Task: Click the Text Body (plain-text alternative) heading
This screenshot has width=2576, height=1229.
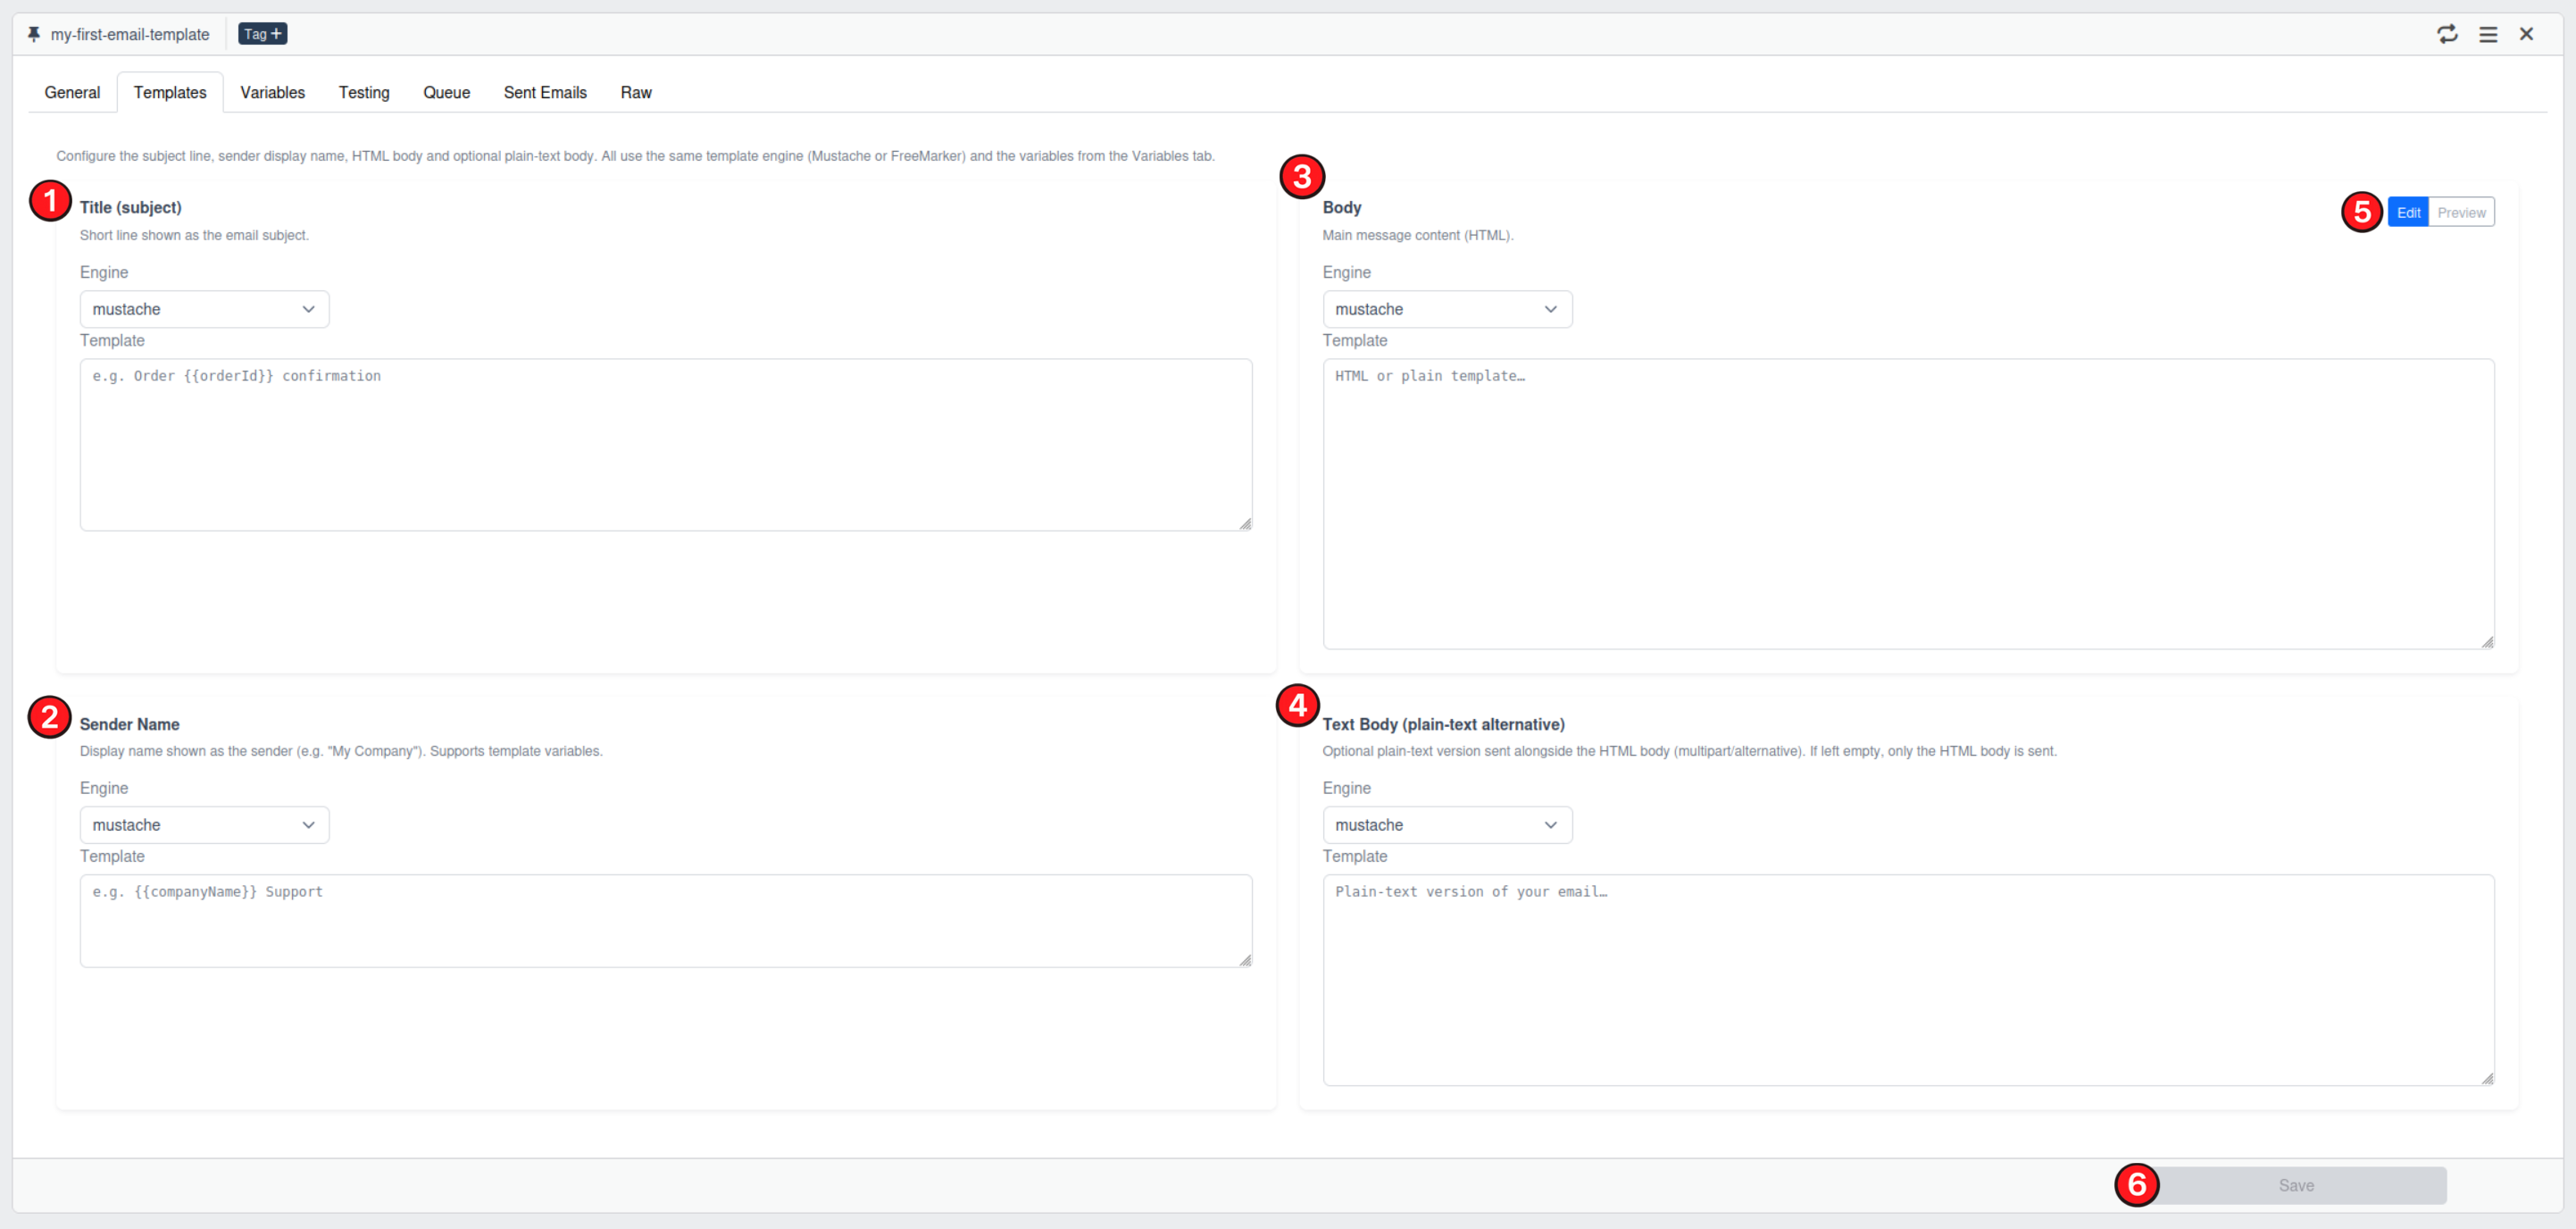Action: coord(1443,724)
